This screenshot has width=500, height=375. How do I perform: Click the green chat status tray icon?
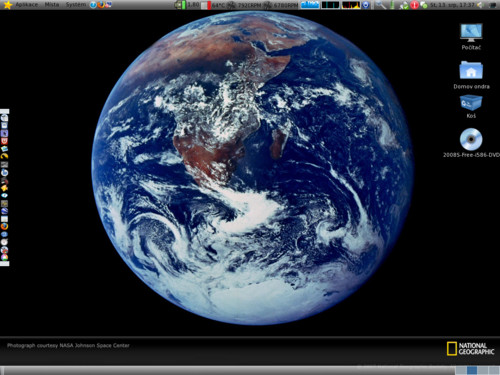tap(424, 5)
